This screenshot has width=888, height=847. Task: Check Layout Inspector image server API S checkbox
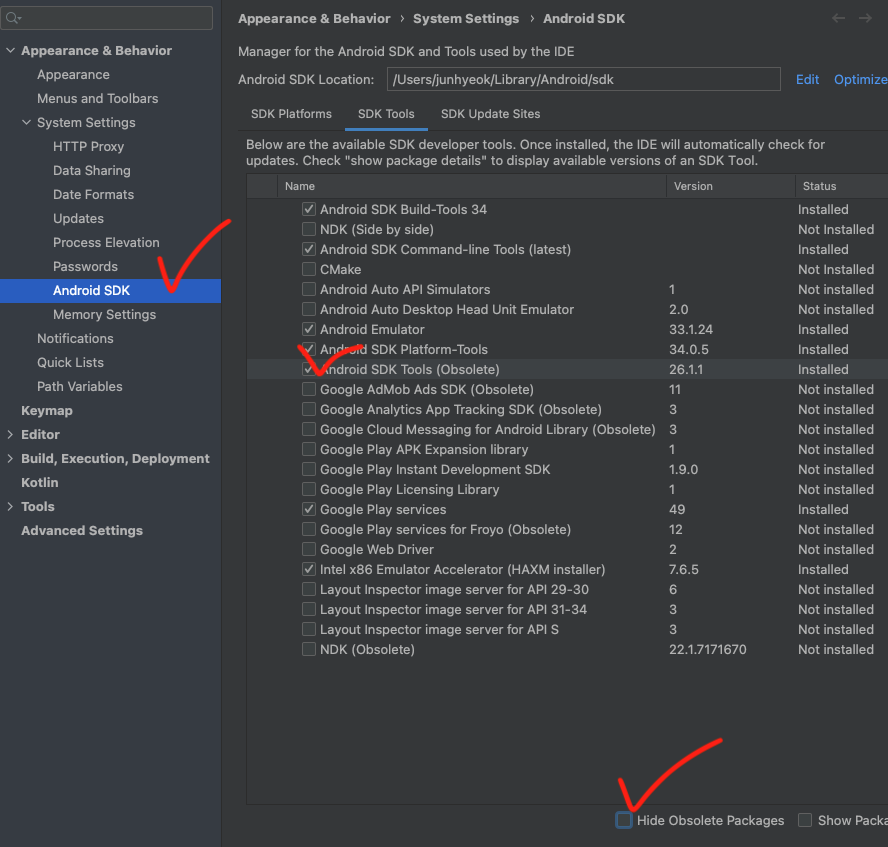click(x=309, y=629)
